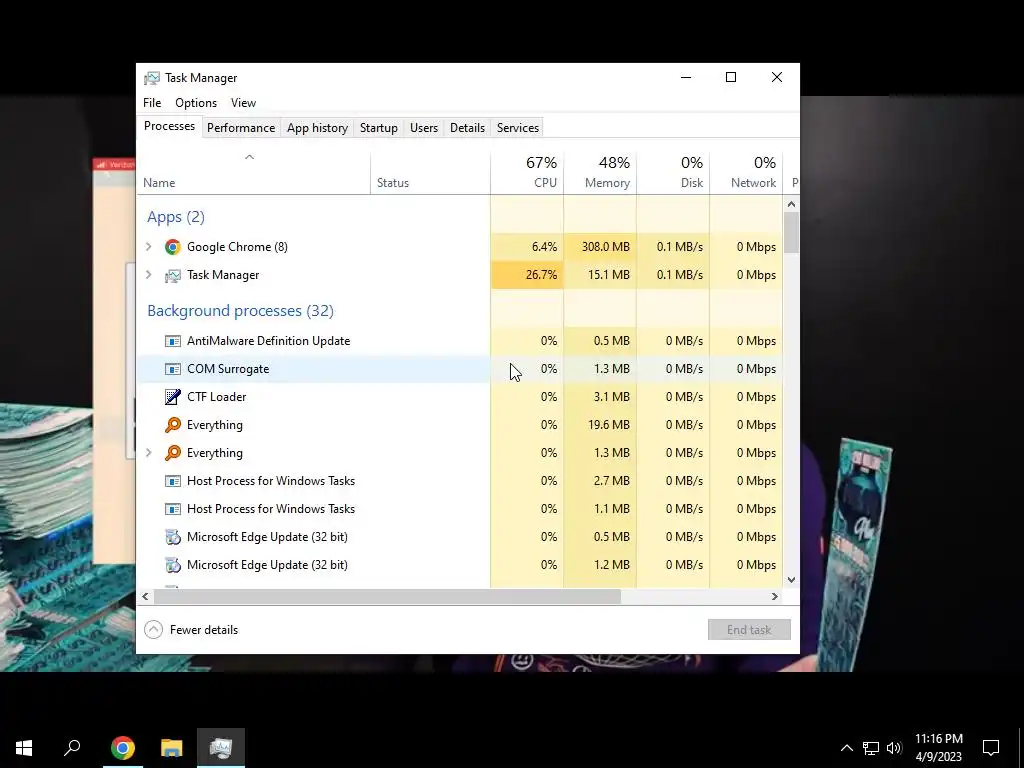Image resolution: width=1024 pixels, height=768 pixels.
Task: Click the End task button
Action: click(749, 630)
